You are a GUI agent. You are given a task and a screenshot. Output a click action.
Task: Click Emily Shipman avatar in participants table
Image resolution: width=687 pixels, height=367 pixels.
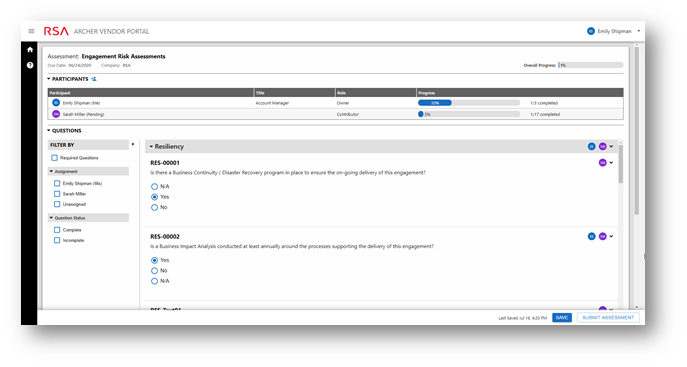56,102
